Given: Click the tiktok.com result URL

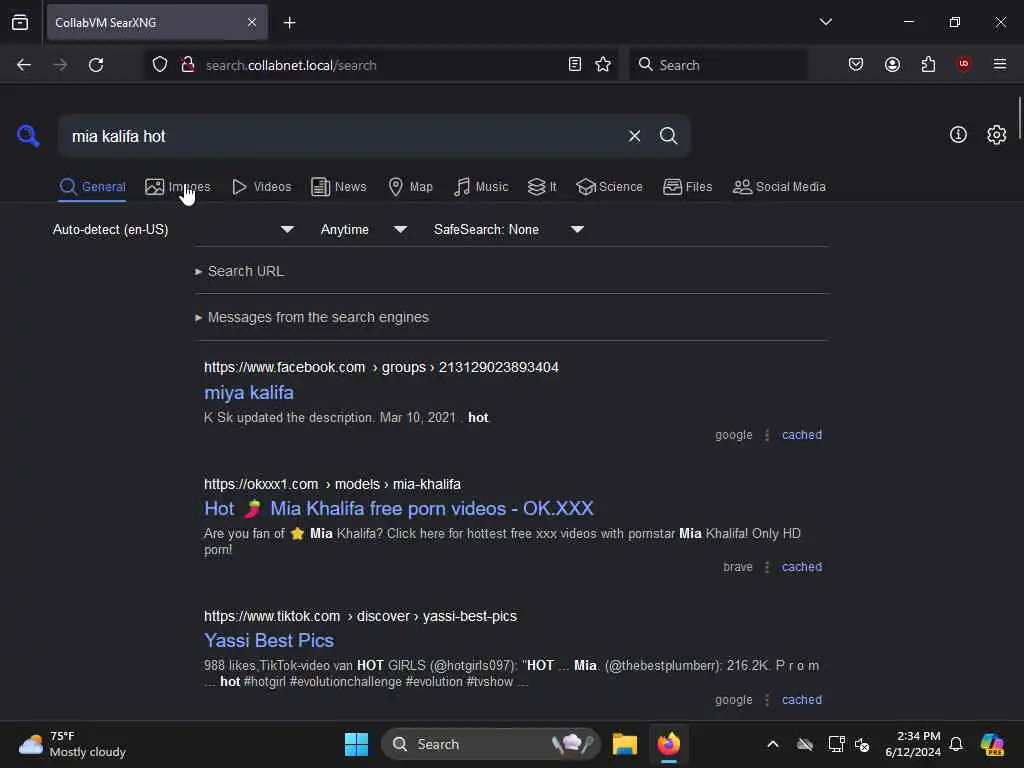Looking at the screenshot, I should coord(360,616).
